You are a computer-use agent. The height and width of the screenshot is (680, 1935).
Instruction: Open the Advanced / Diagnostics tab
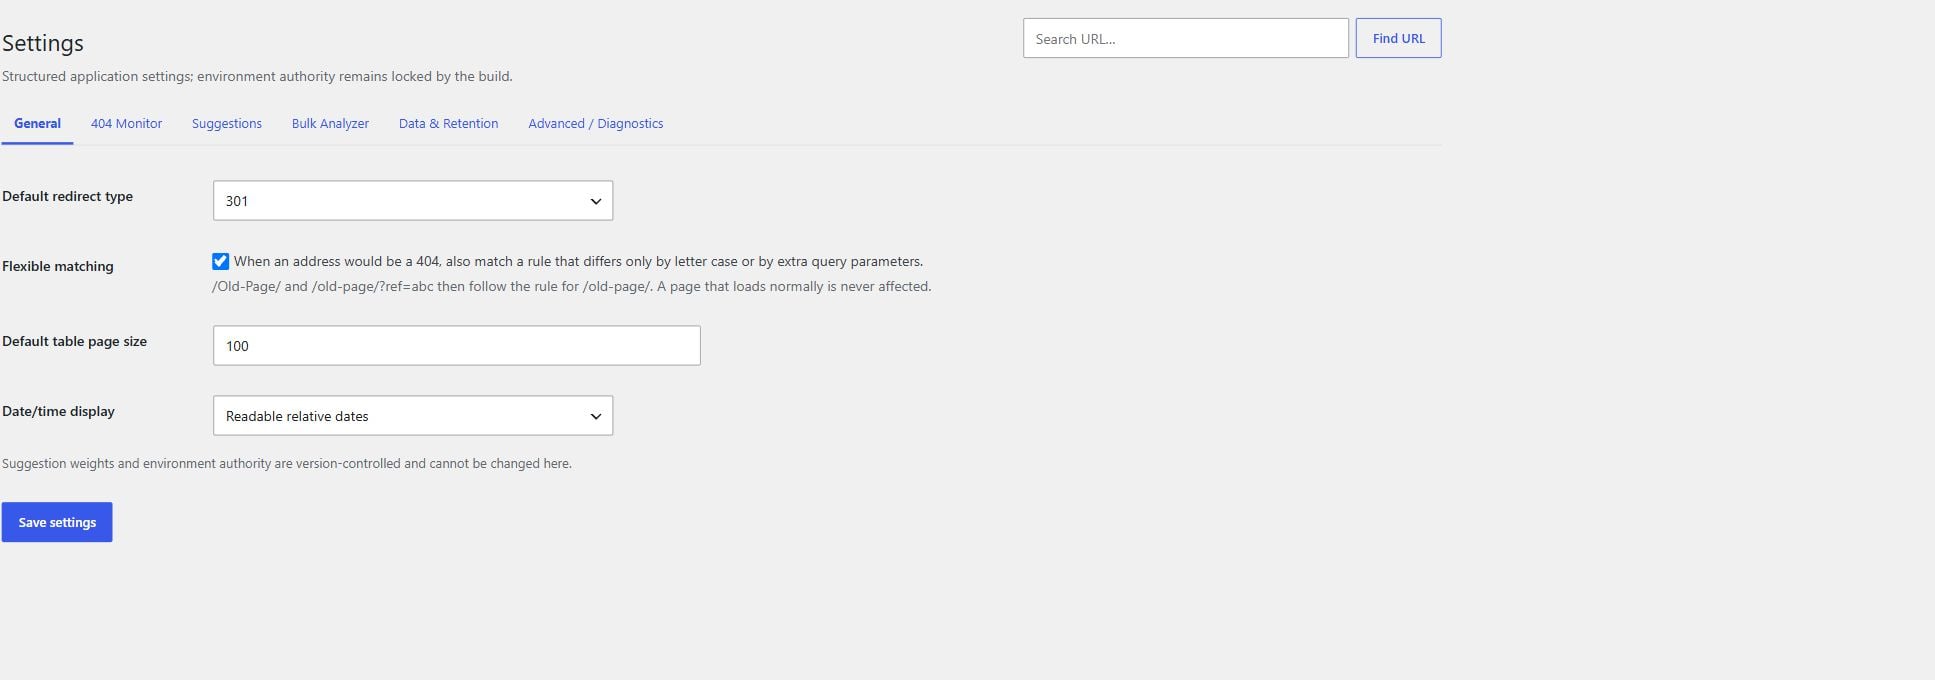pyautogui.click(x=596, y=124)
